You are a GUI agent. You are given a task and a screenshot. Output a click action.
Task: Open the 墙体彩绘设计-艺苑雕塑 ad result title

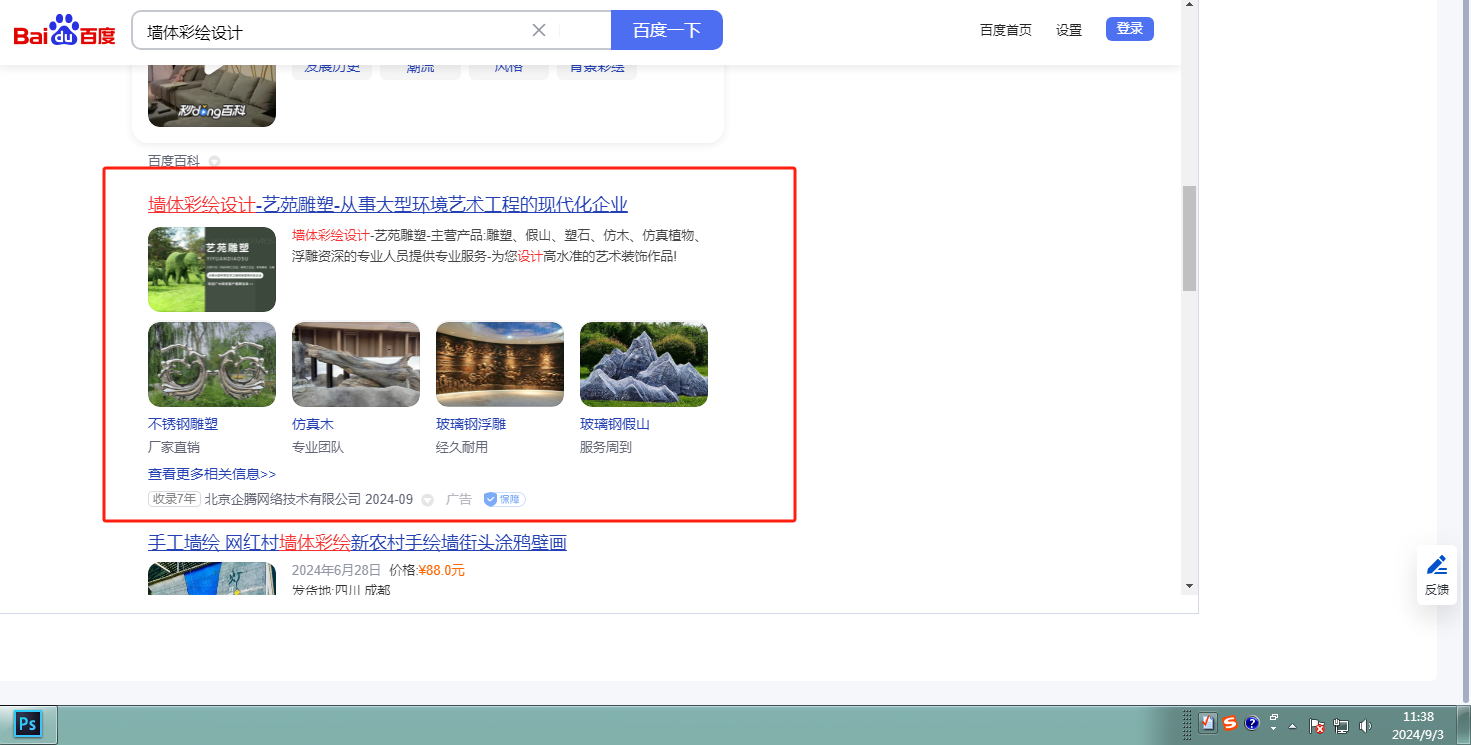click(388, 204)
